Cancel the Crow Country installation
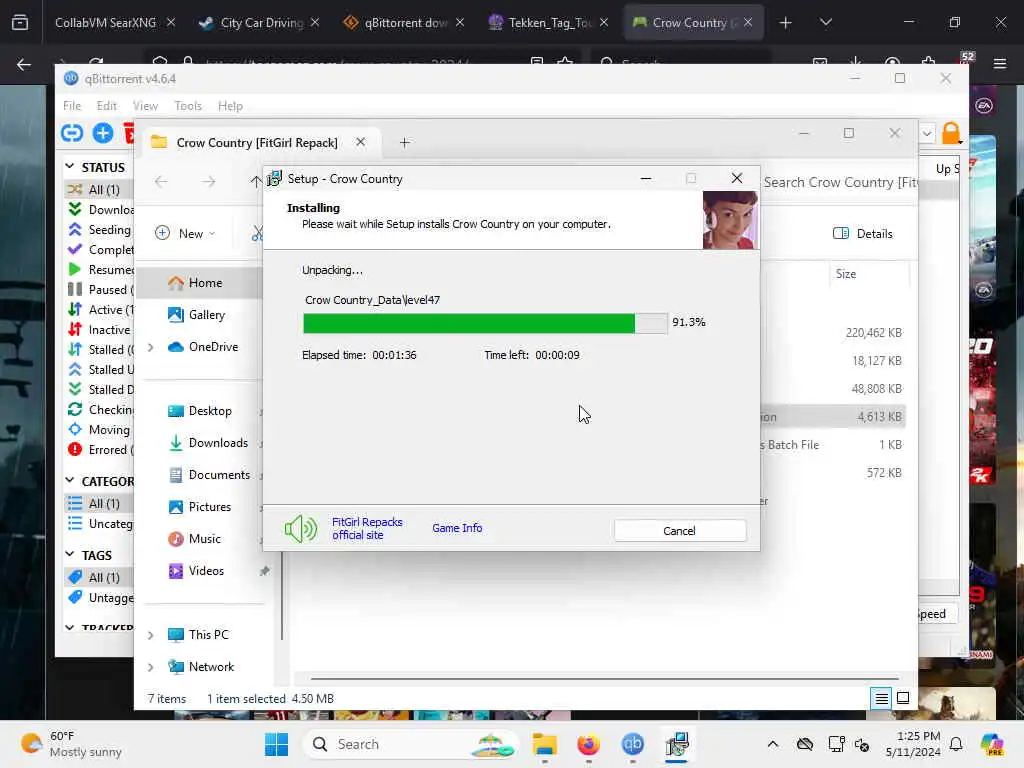This screenshot has height=768, width=1024. [679, 530]
